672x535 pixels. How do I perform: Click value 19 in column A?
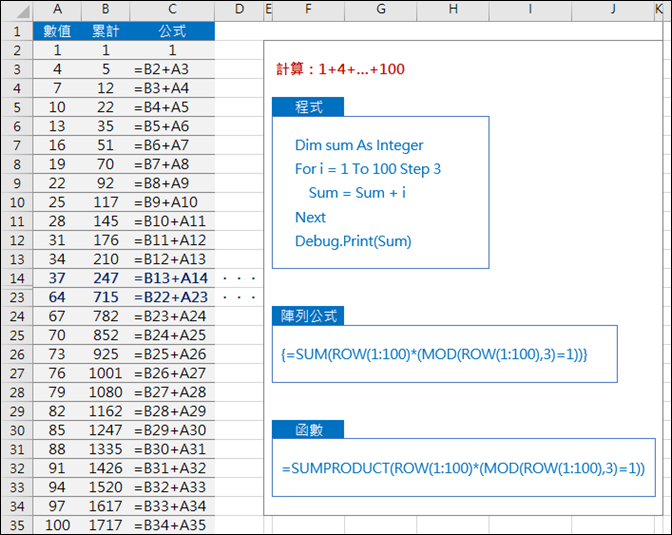[x=57, y=164]
